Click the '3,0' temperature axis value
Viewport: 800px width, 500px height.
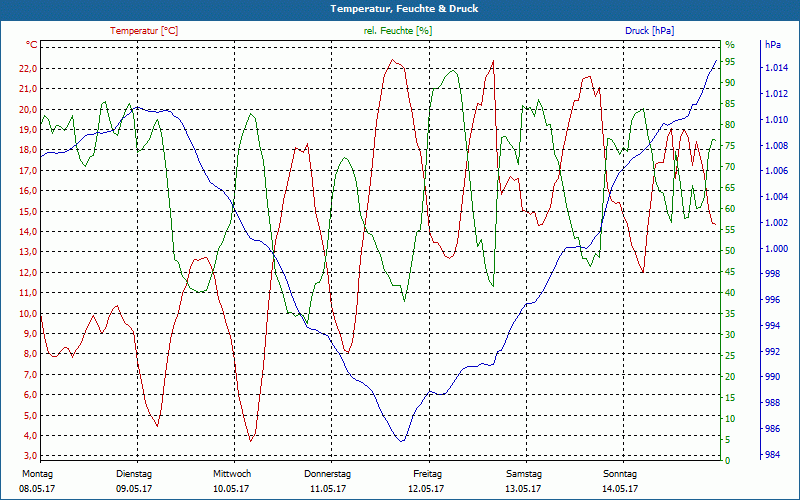(x=31, y=456)
